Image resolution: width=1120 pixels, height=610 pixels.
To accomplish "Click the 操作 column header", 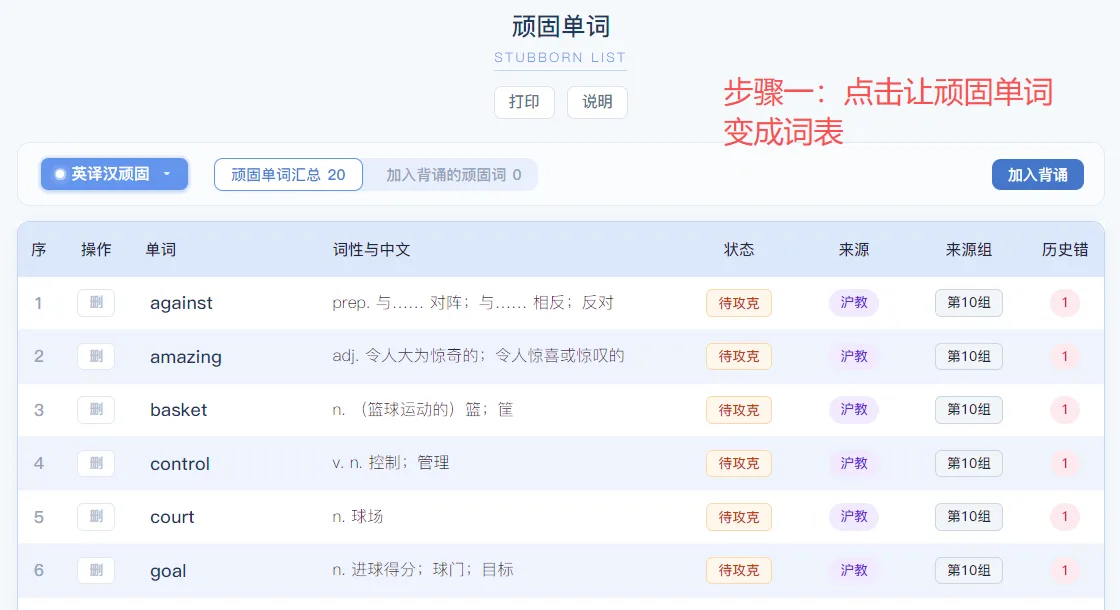I will (96, 249).
